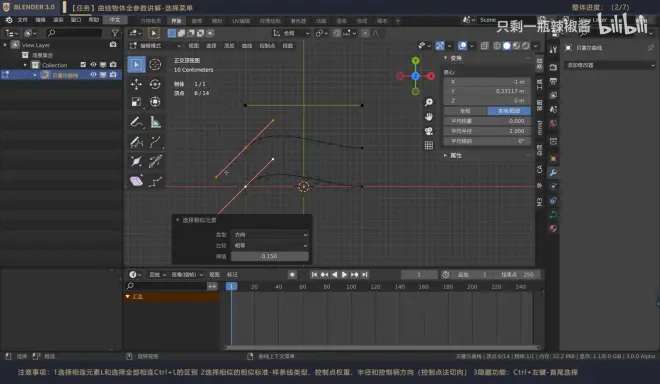660x384 pixels.
Task: Select the Shear tool
Action: tap(136, 181)
